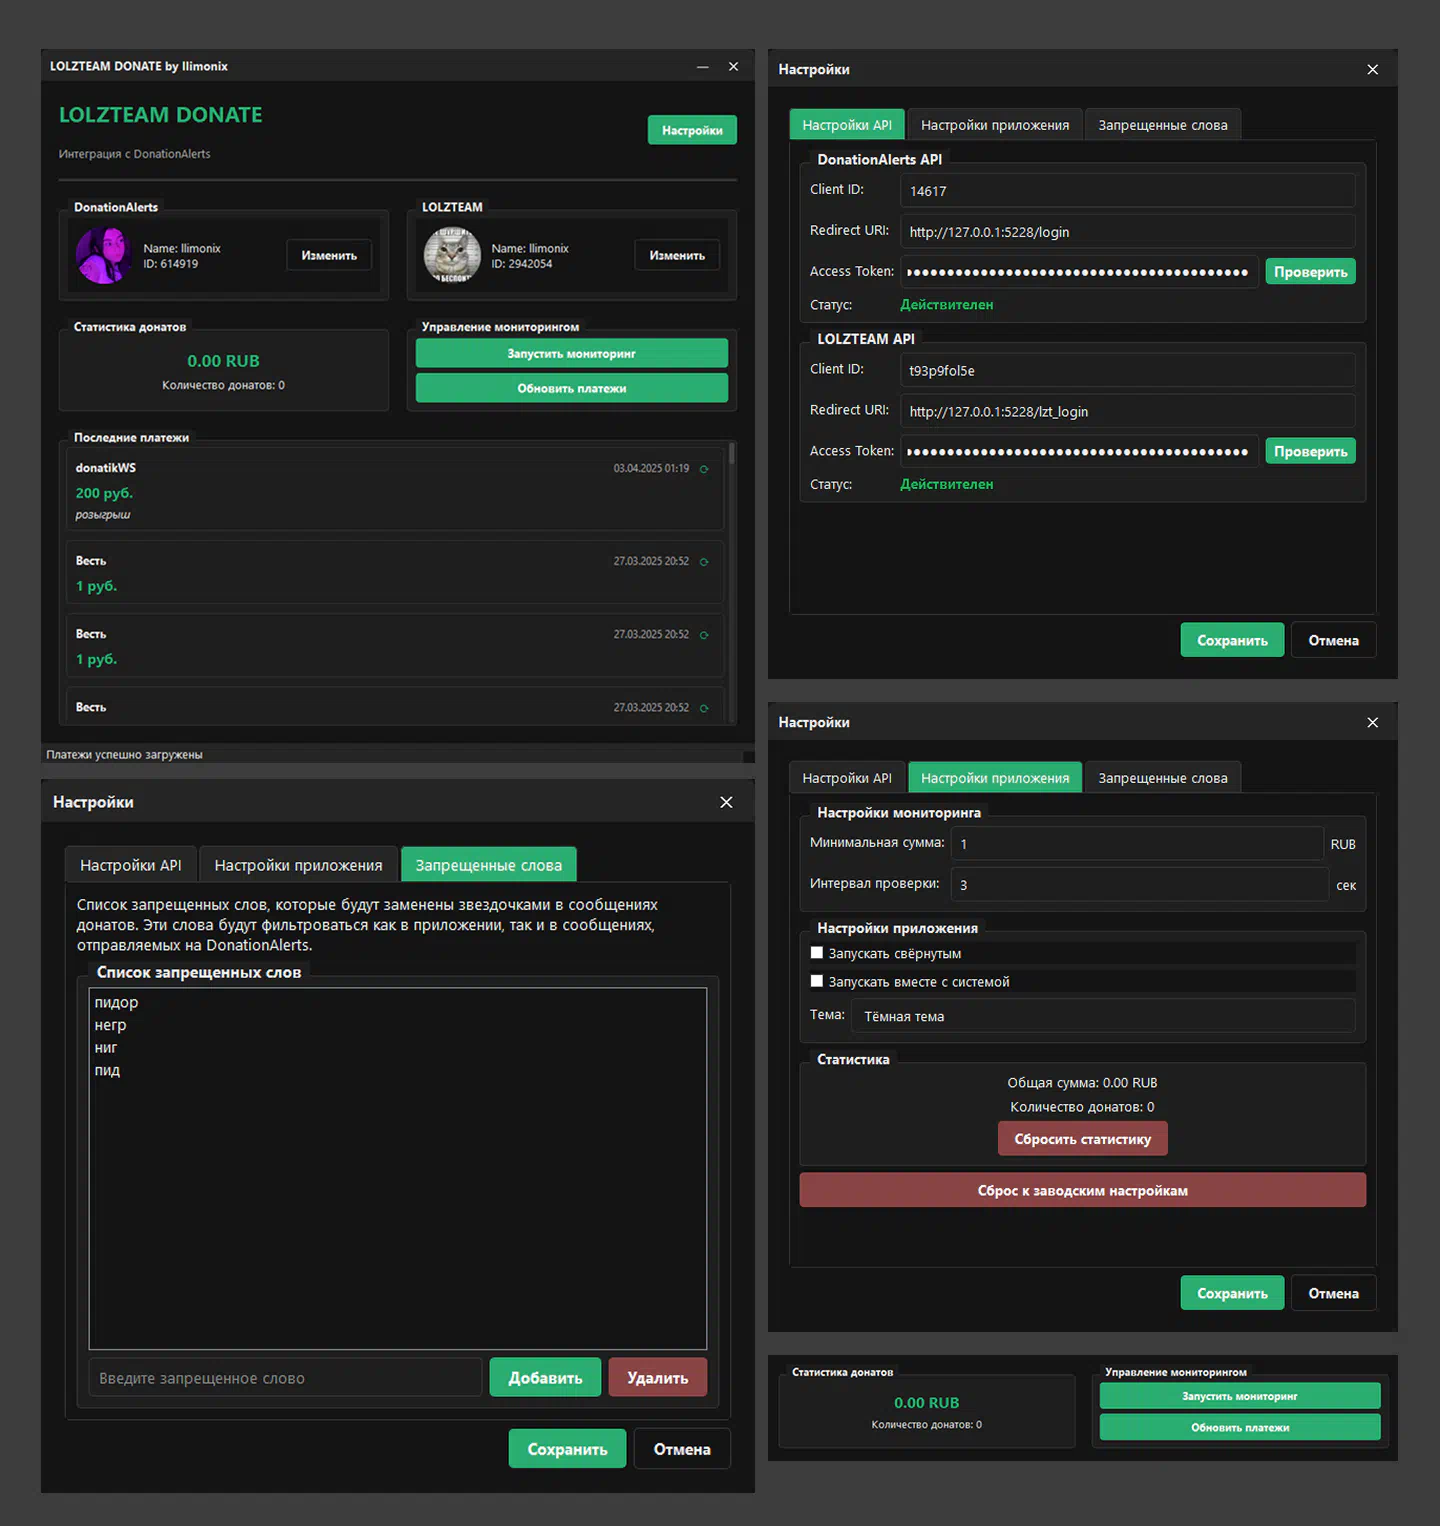Enable the Запускать свёрнутым checkbox

tap(817, 953)
